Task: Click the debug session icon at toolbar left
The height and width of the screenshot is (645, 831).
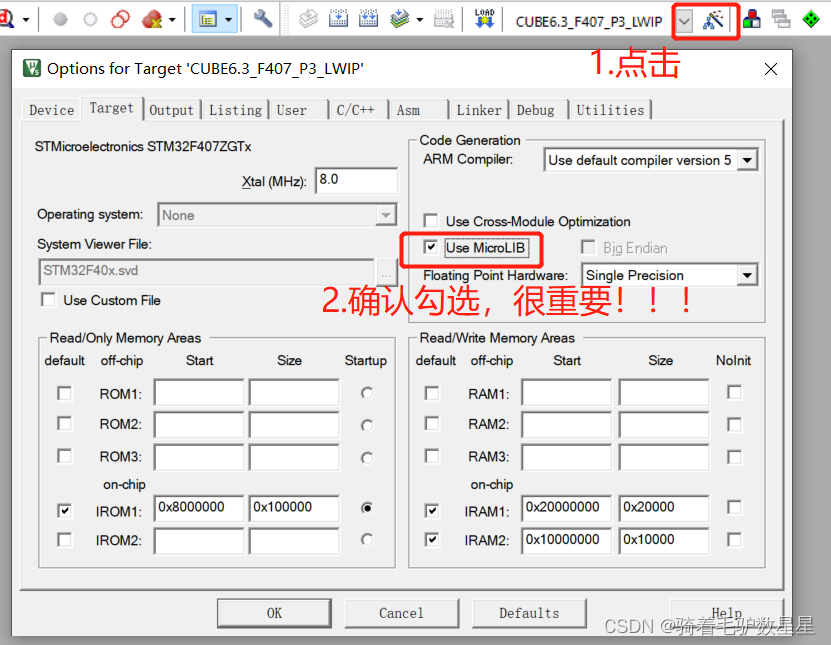Action: 6,20
